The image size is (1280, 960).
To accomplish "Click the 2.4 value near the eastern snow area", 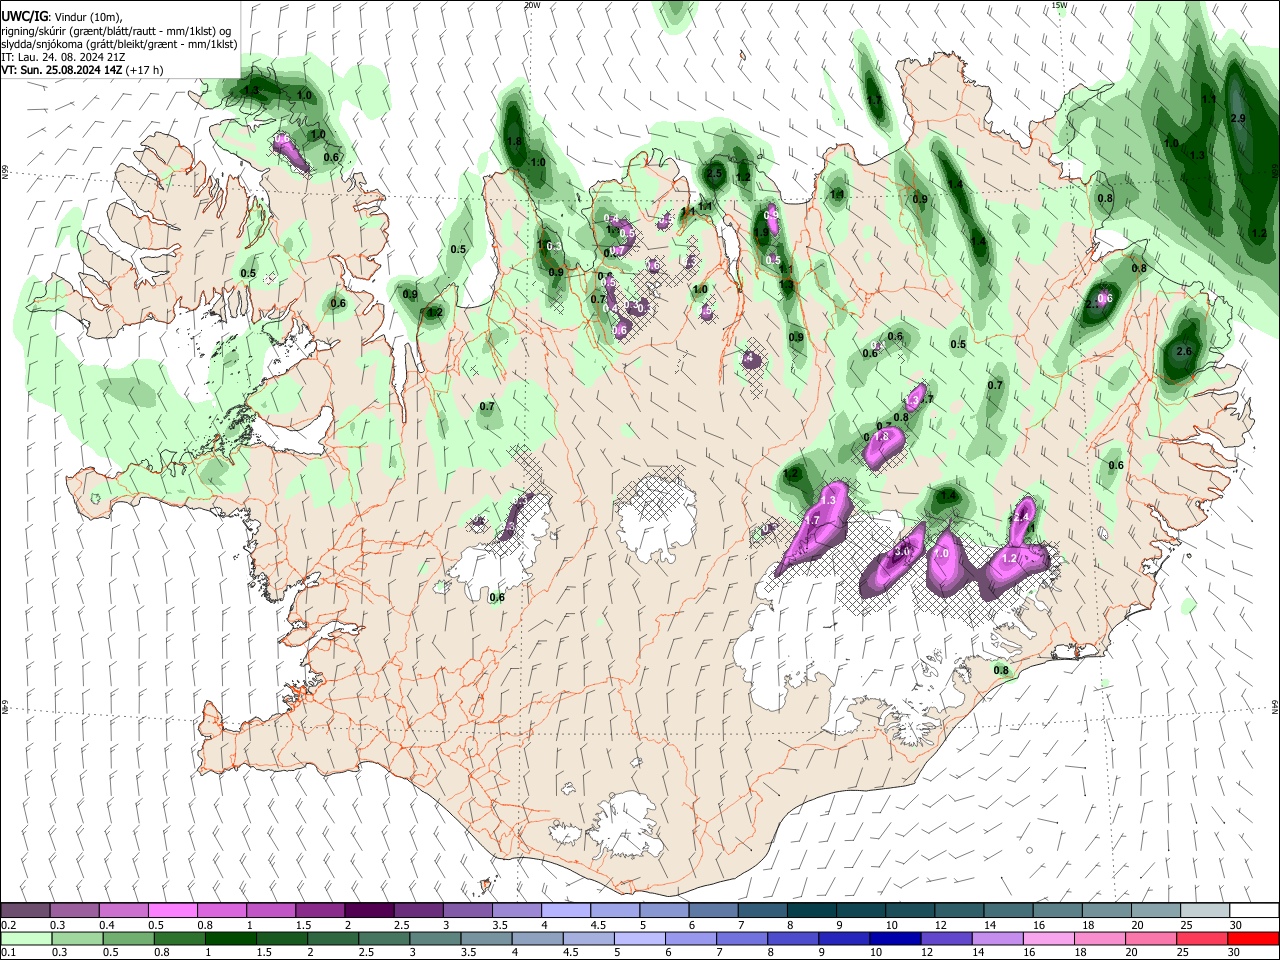I will [1019, 517].
